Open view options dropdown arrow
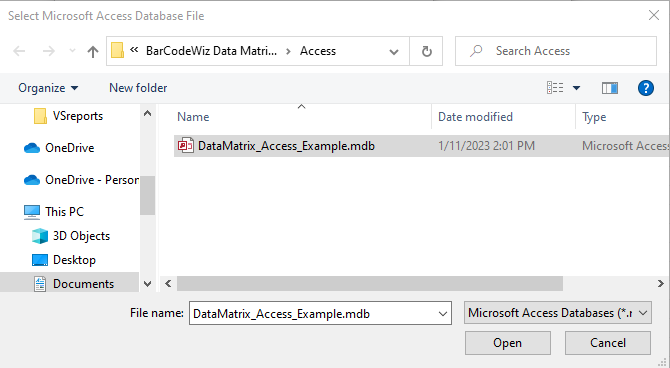Image resolution: width=670 pixels, height=368 pixels. (576, 88)
